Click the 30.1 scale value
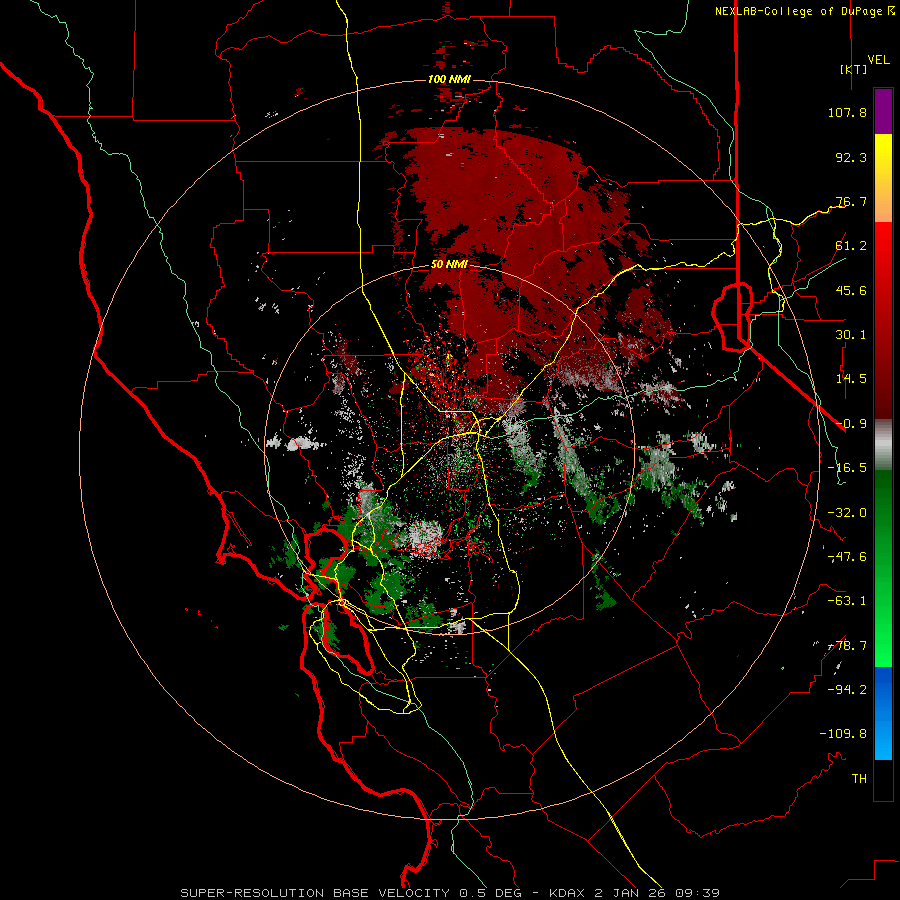This screenshot has width=900, height=900. click(851, 335)
